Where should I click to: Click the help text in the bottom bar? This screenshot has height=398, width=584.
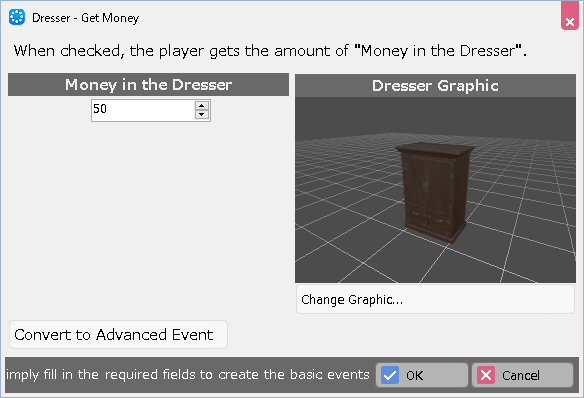[188, 375]
